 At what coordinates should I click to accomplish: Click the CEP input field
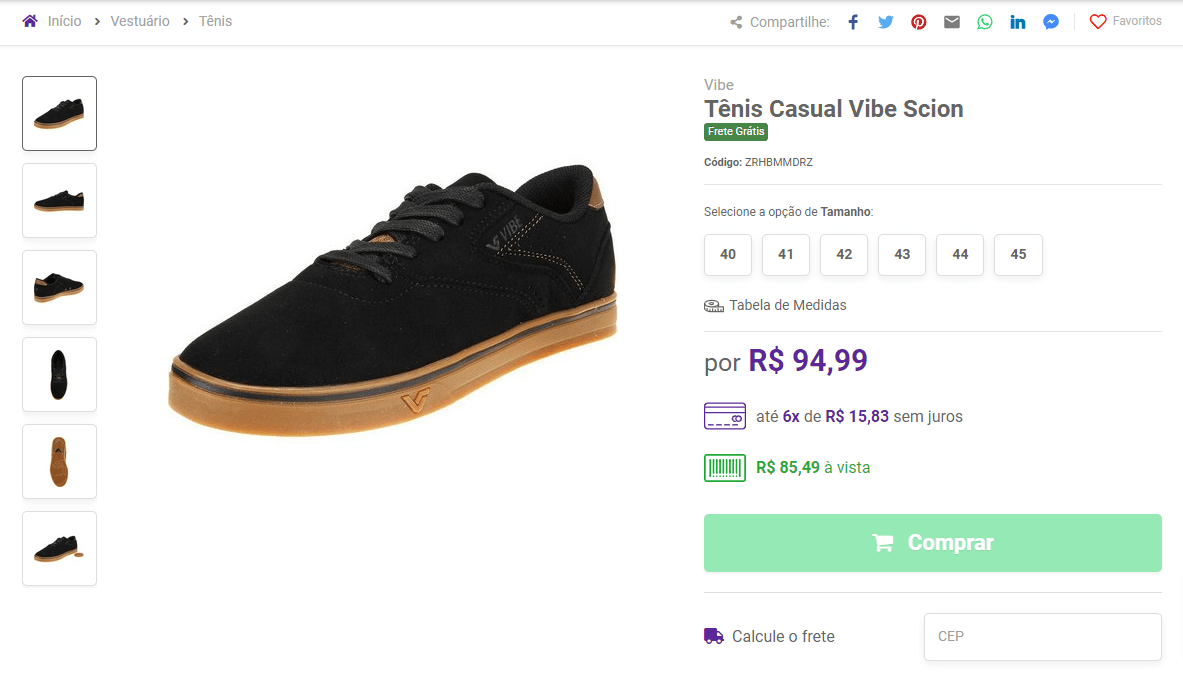coord(1043,636)
